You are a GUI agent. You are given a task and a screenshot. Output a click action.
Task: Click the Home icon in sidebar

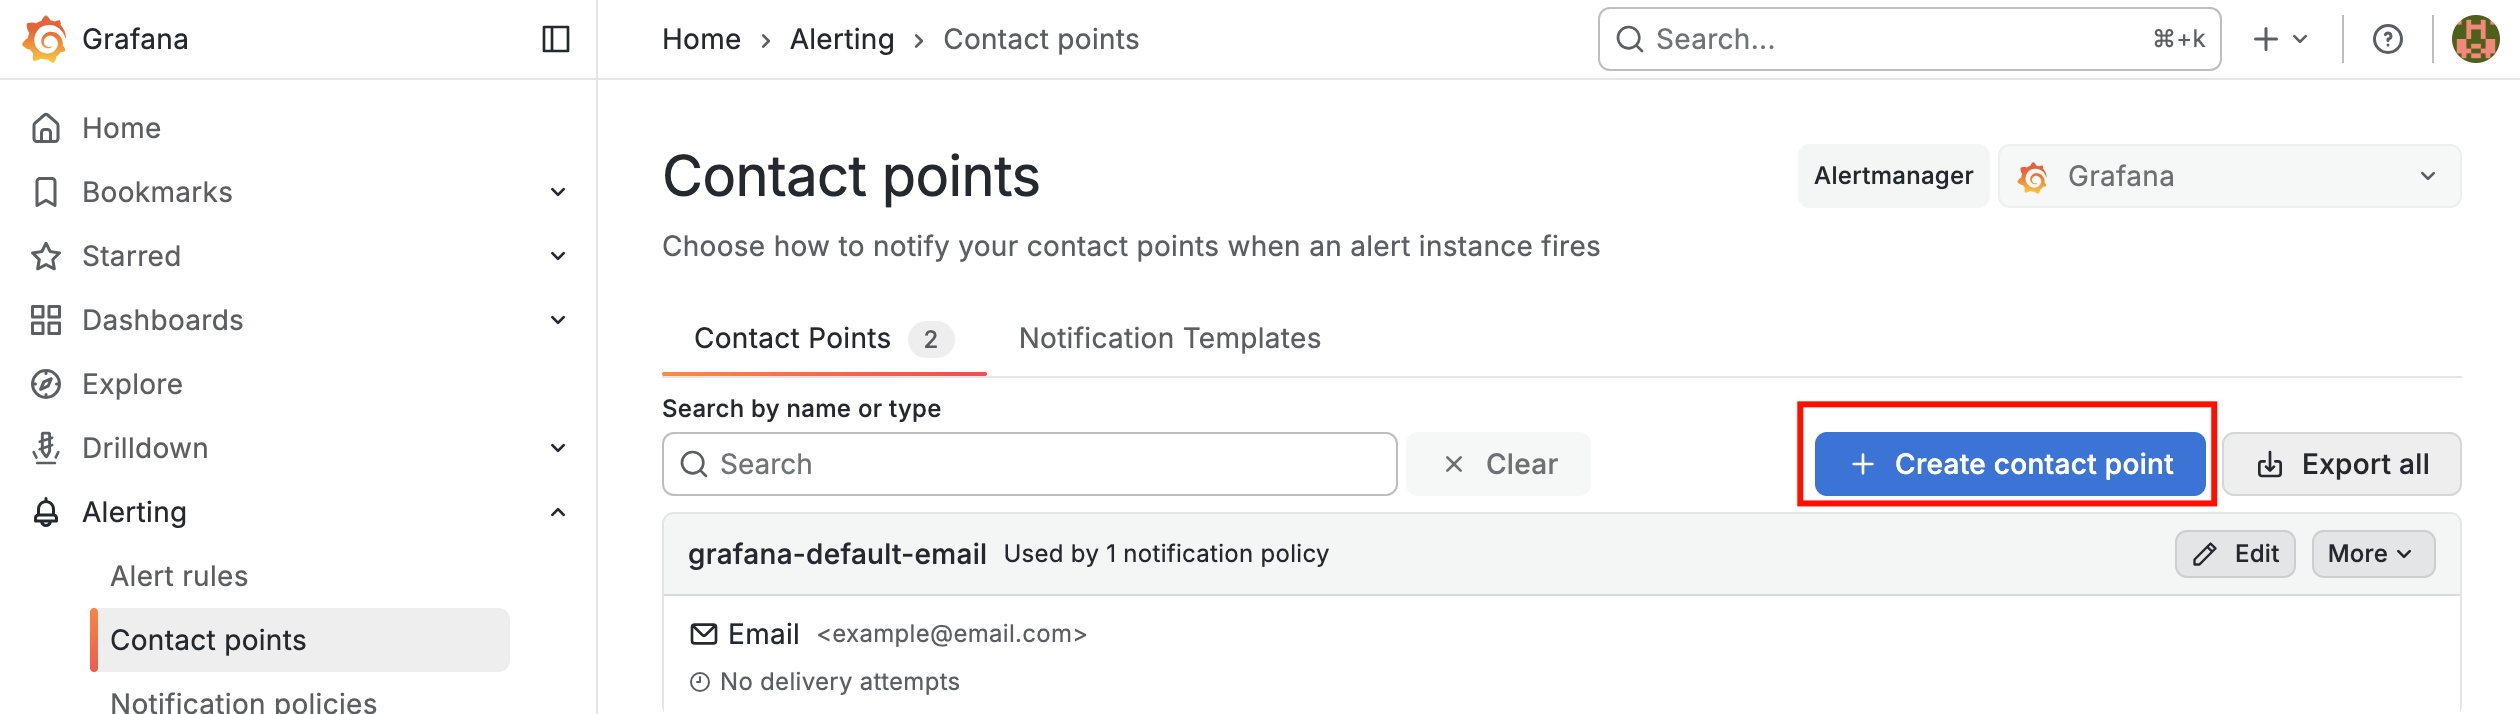pyautogui.click(x=46, y=128)
